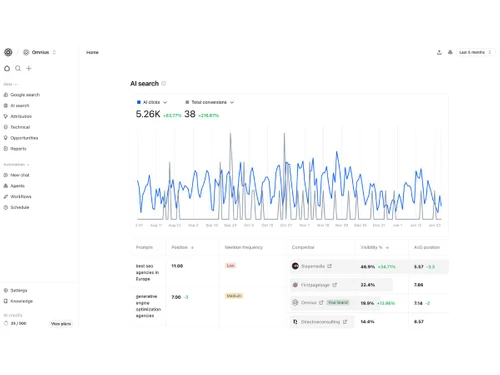
Task: Click the AVG position column header
Action: (x=427, y=247)
